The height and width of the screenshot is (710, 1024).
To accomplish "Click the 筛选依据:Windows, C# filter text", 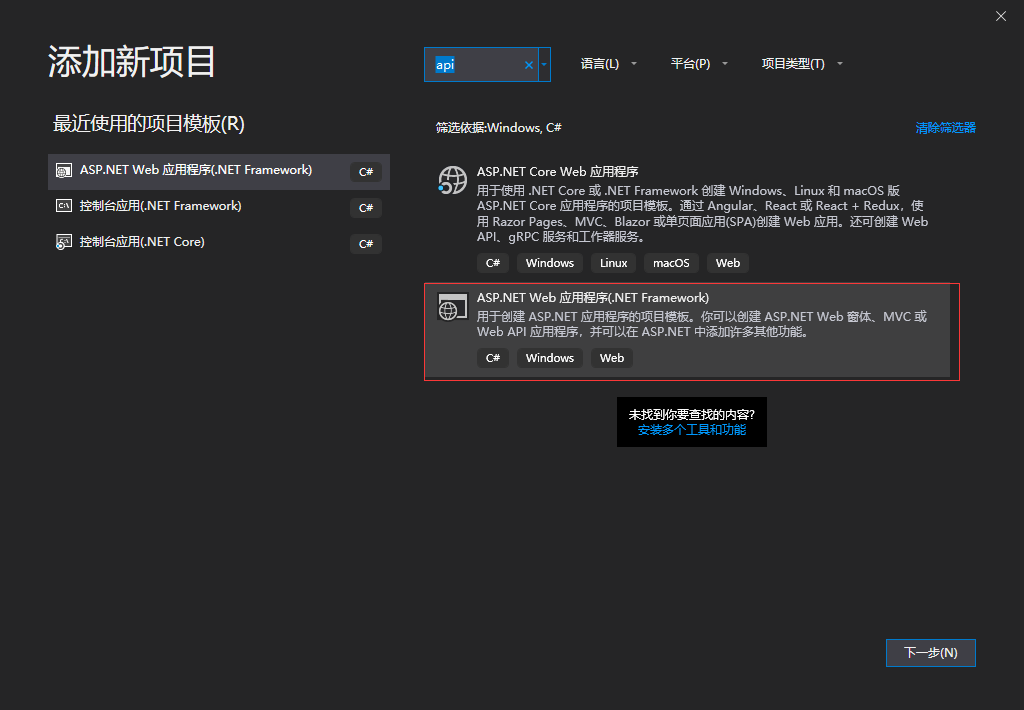I will click(498, 128).
